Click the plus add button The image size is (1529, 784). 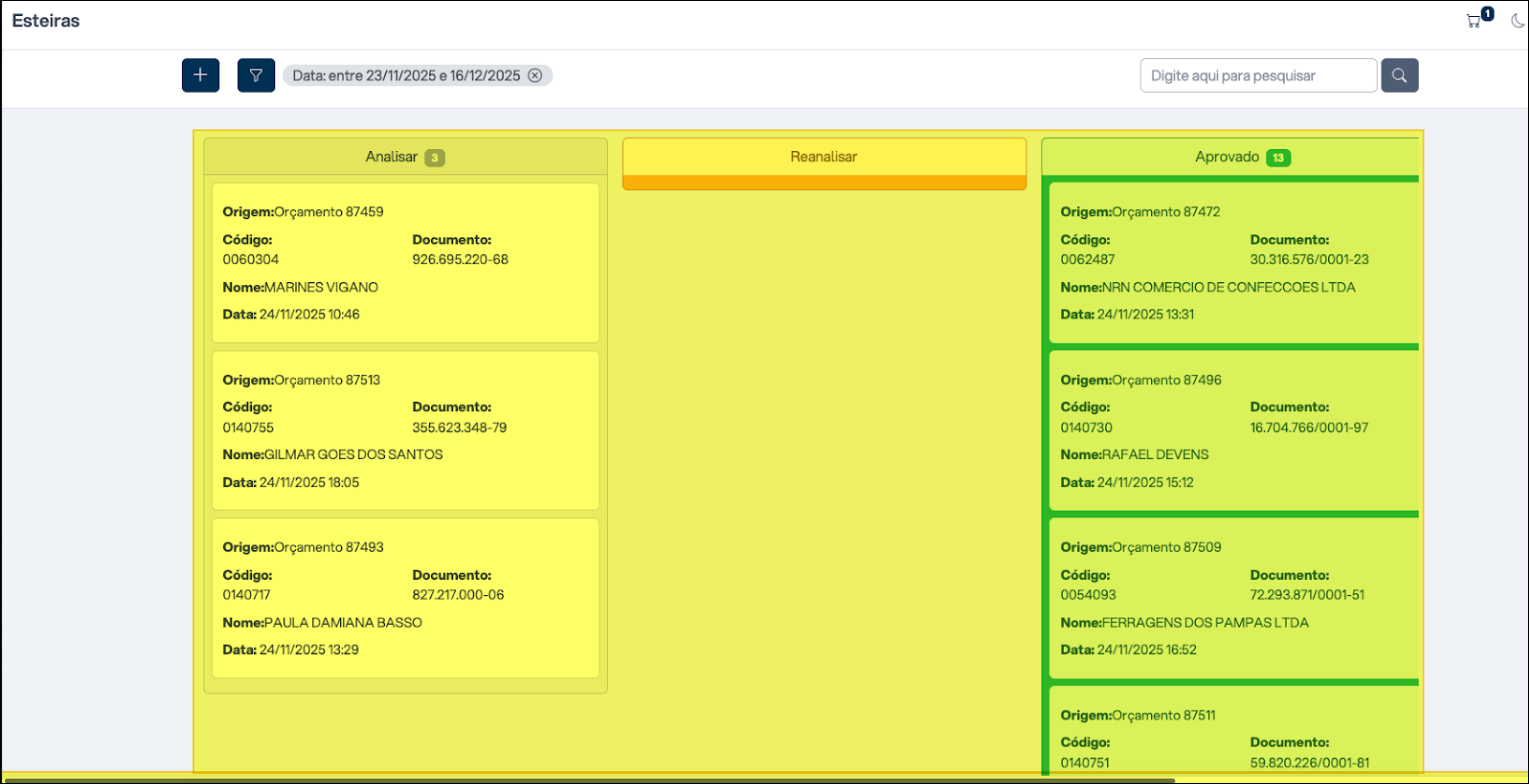pyautogui.click(x=200, y=75)
